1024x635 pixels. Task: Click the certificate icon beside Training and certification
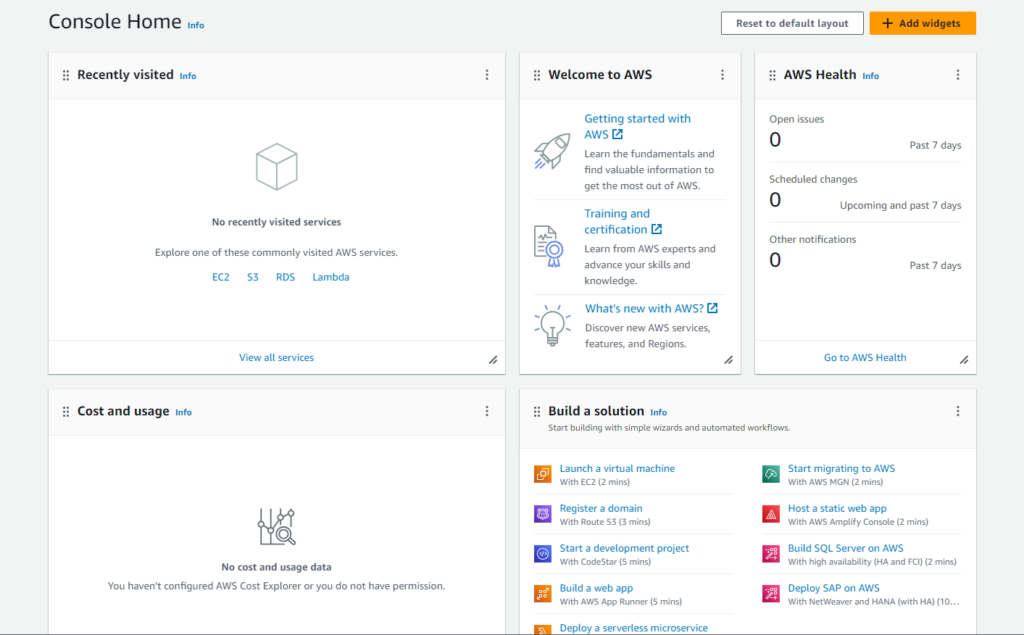click(x=549, y=246)
